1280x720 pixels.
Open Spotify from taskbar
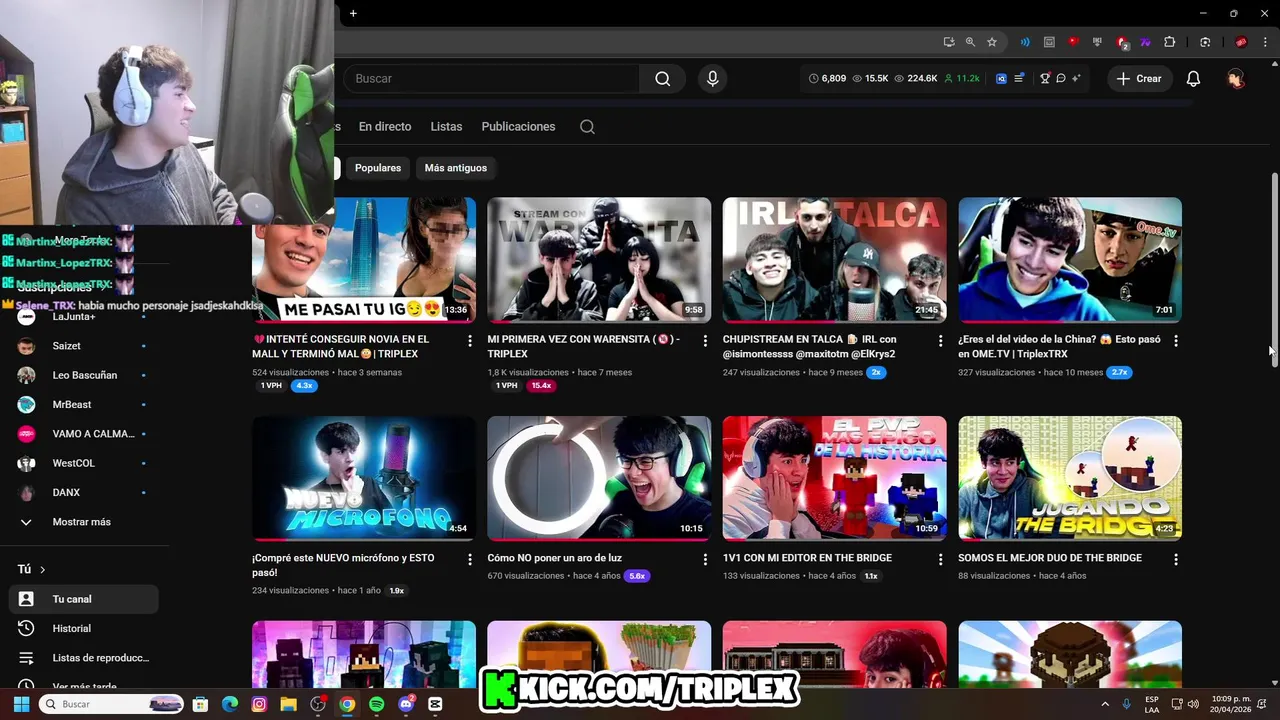click(376, 704)
